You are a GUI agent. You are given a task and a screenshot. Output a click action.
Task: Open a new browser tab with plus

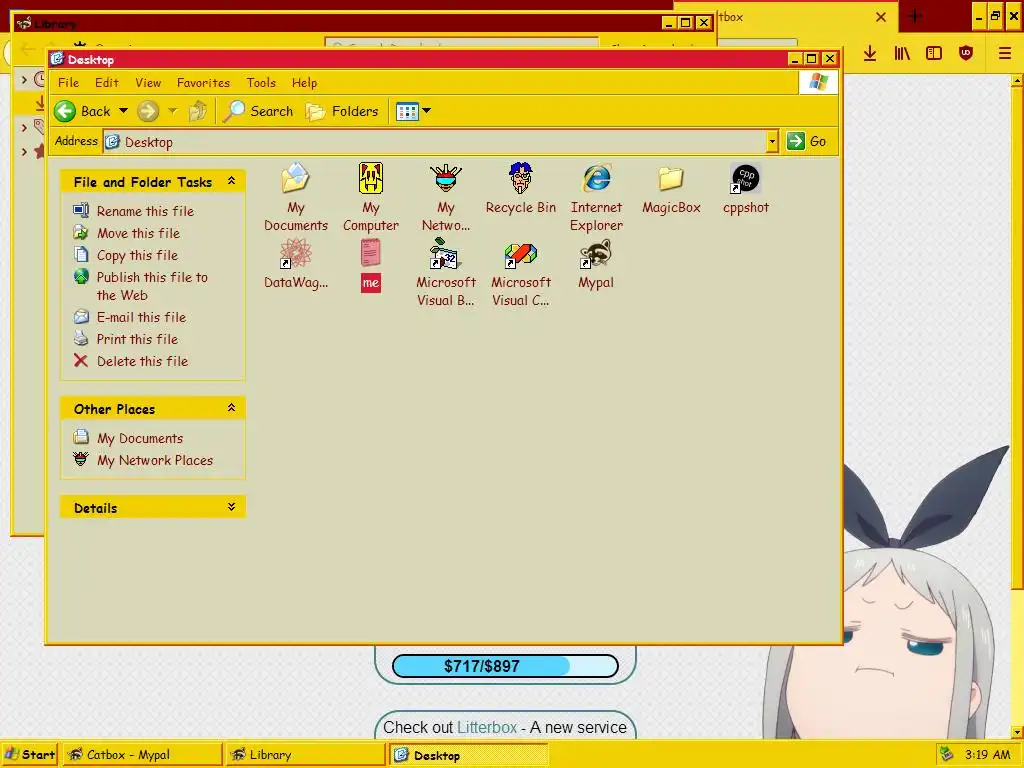pyautogui.click(x=915, y=17)
